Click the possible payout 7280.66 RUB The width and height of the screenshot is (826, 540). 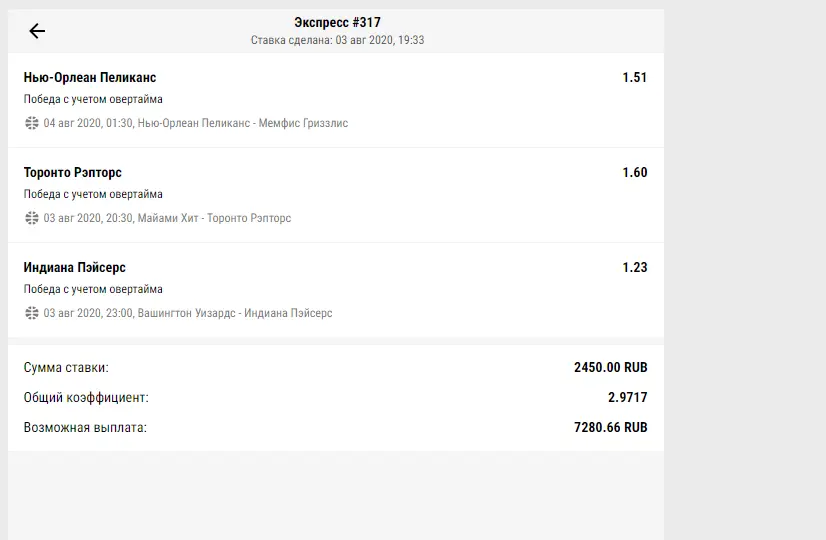(x=611, y=427)
